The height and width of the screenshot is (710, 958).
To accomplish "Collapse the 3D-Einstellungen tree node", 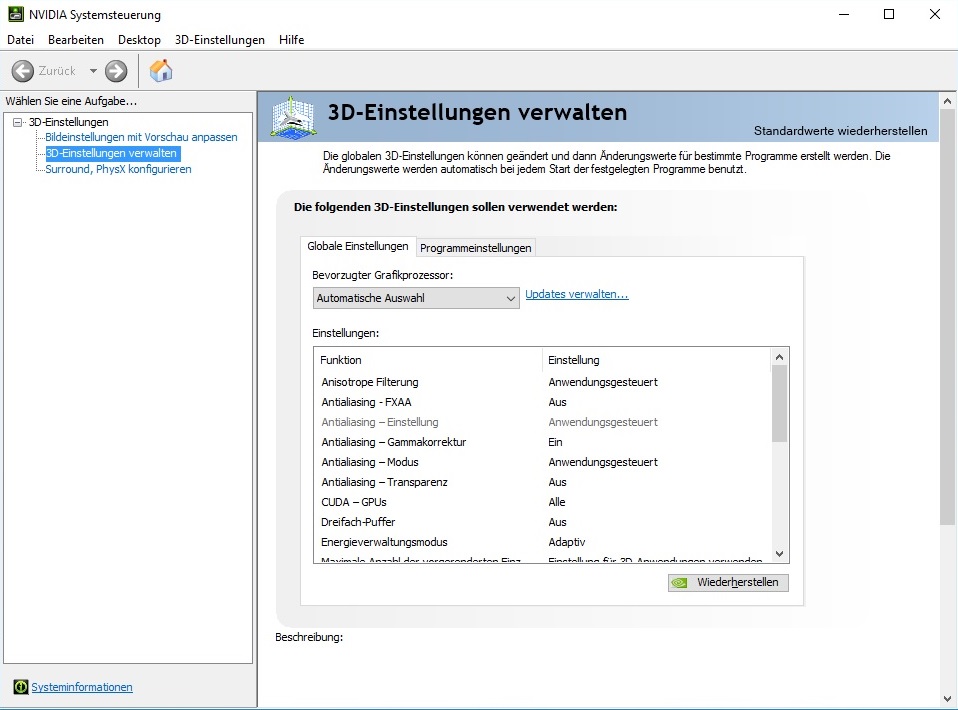I will pos(18,122).
